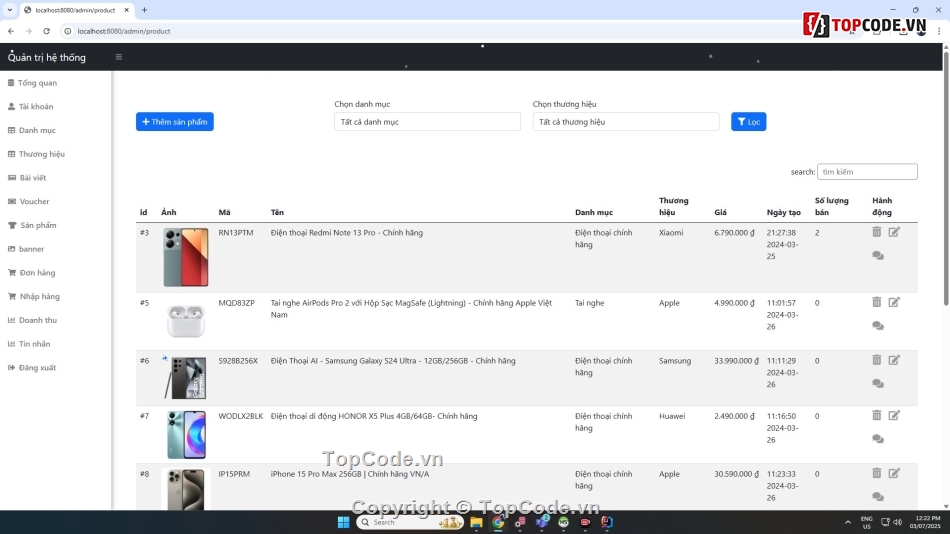Edit the Redmi Note 13 Pro product

pos(894,232)
